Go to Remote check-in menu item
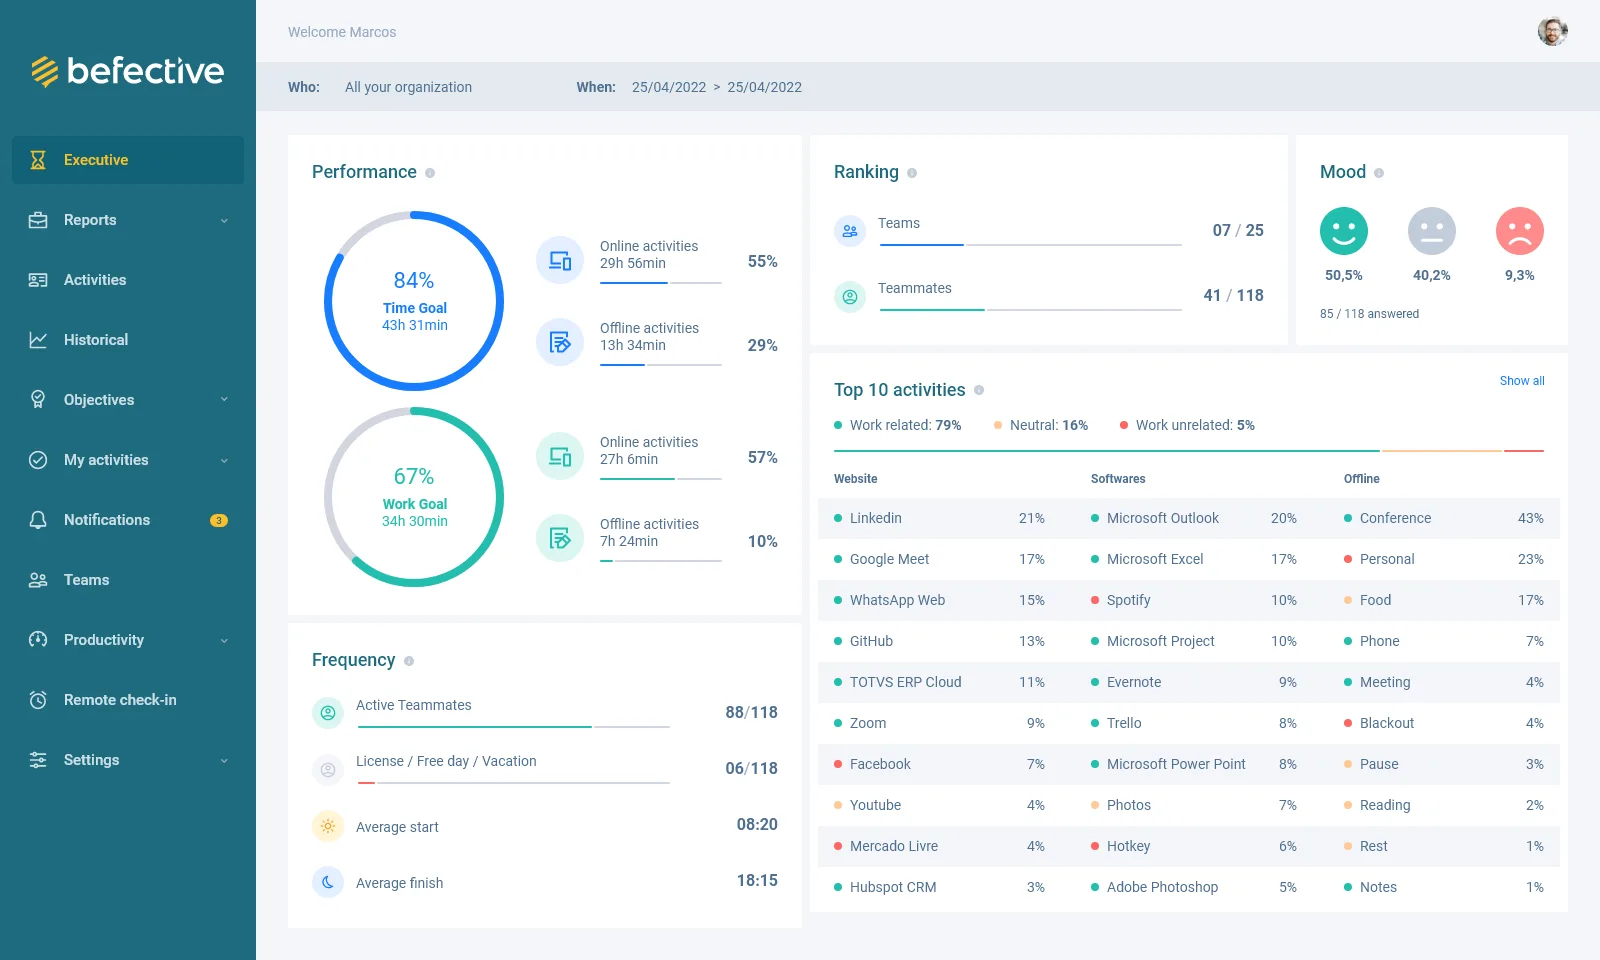 [119, 700]
